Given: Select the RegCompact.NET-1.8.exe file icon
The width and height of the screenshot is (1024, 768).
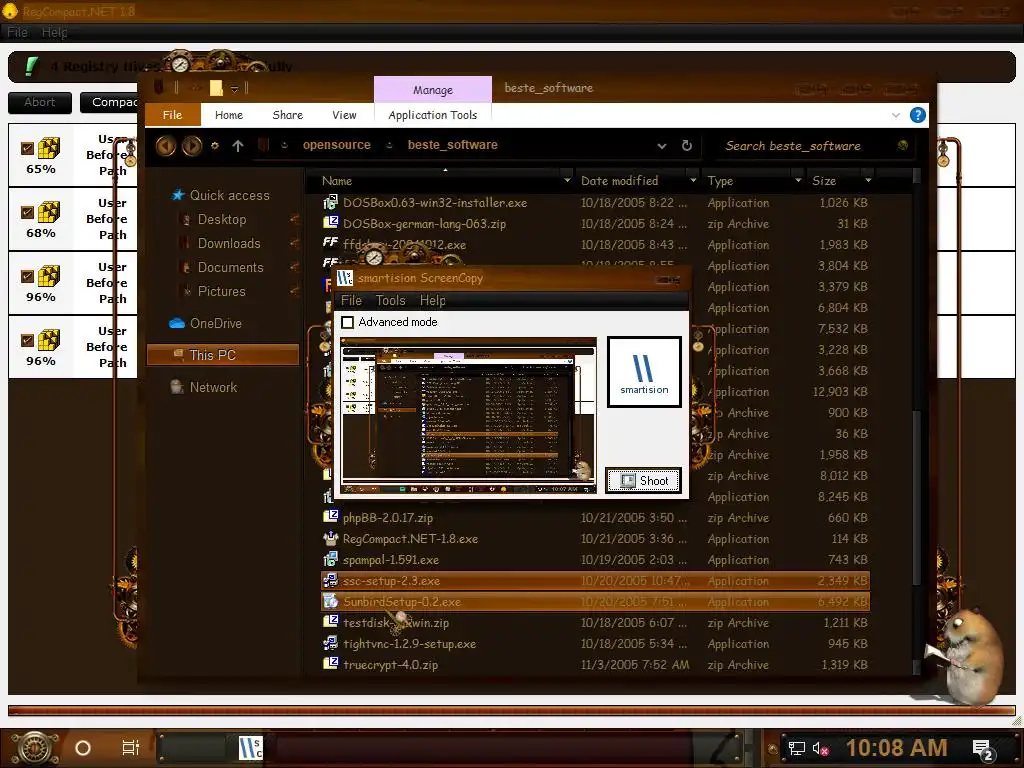Looking at the screenshot, I should [x=331, y=539].
